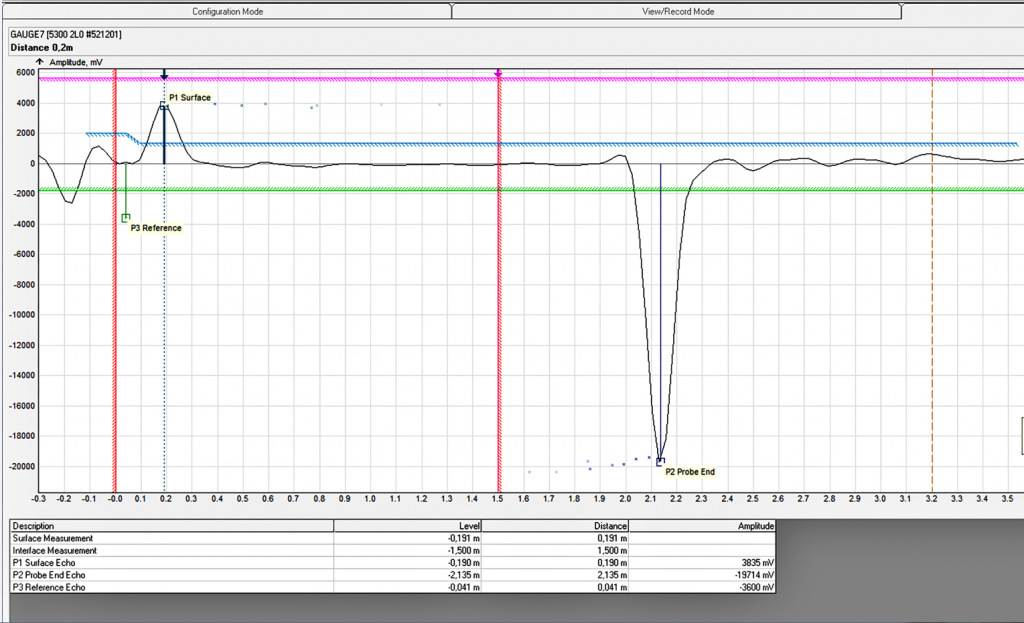Screen dimensions: 1024x623
Task: Click the Distance column header
Action: 555,526
